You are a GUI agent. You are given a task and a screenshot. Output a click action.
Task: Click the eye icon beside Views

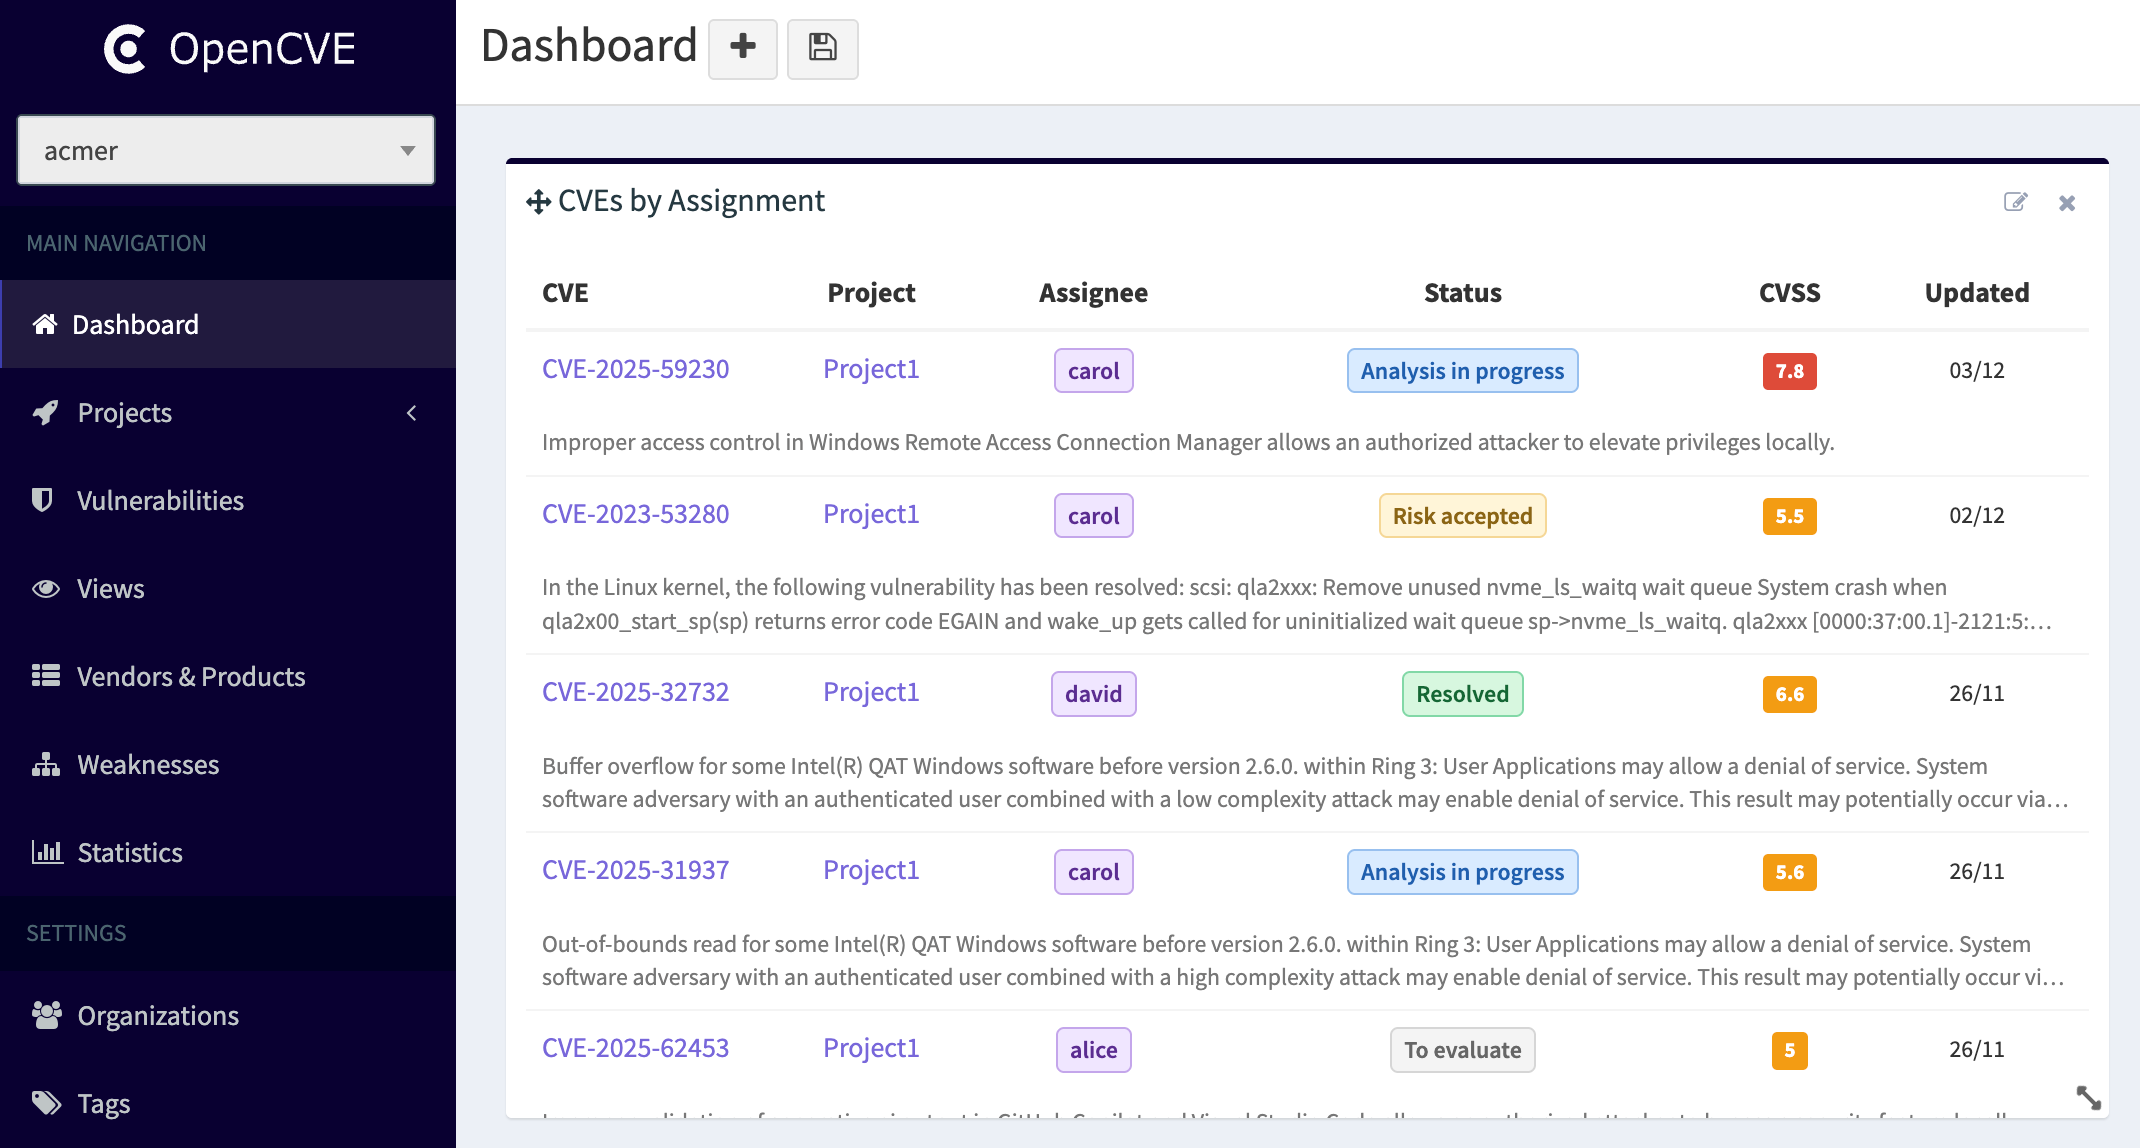pyautogui.click(x=44, y=589)
